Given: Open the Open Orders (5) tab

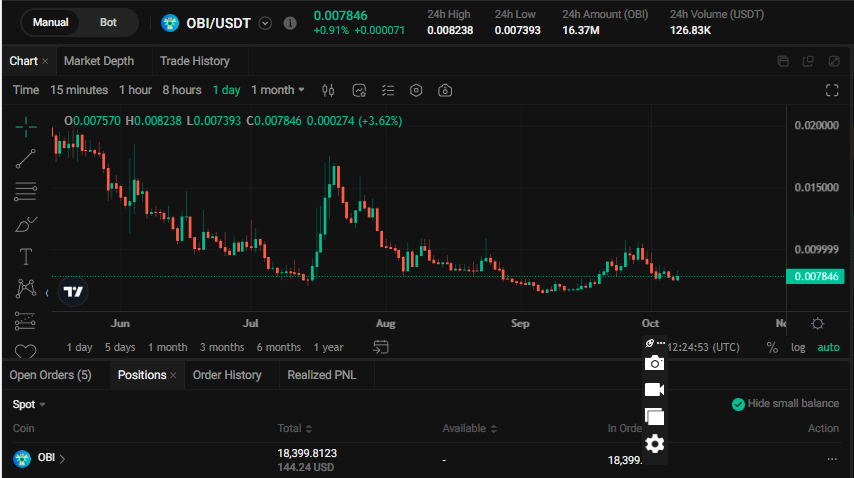Looking at the screenshot, I should (51, 375).
